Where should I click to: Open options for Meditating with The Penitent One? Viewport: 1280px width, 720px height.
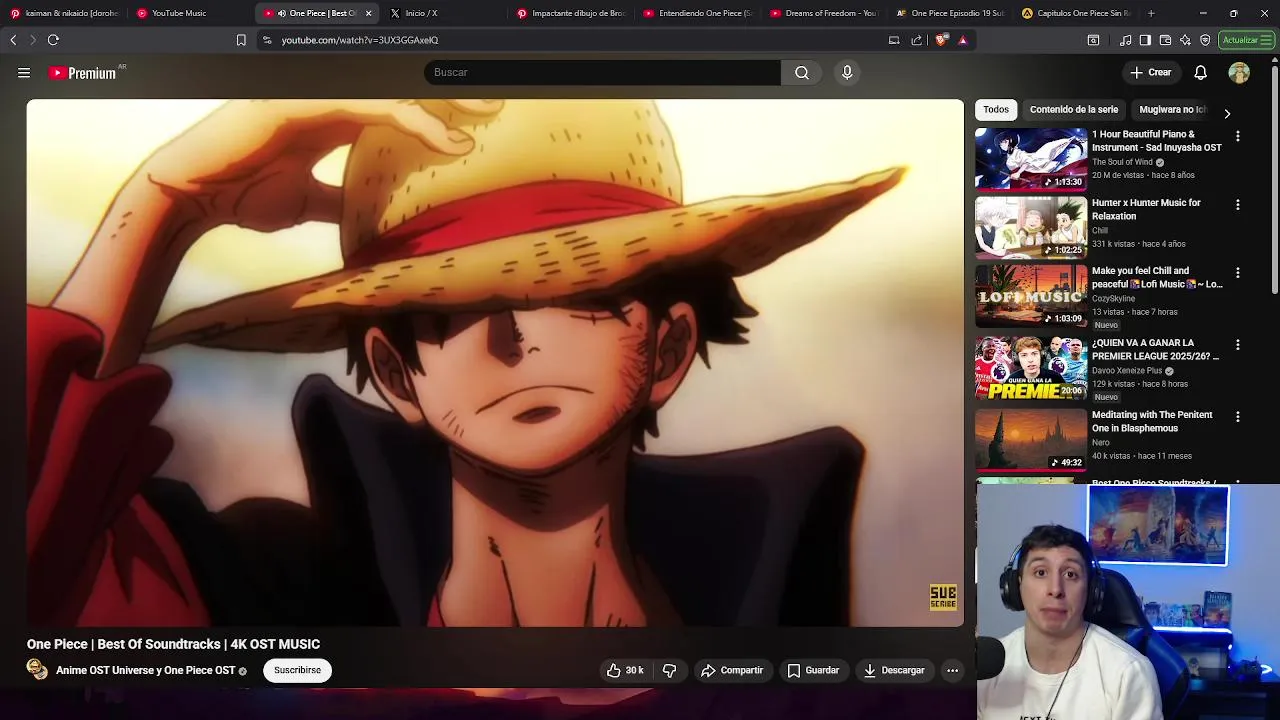1237,417
